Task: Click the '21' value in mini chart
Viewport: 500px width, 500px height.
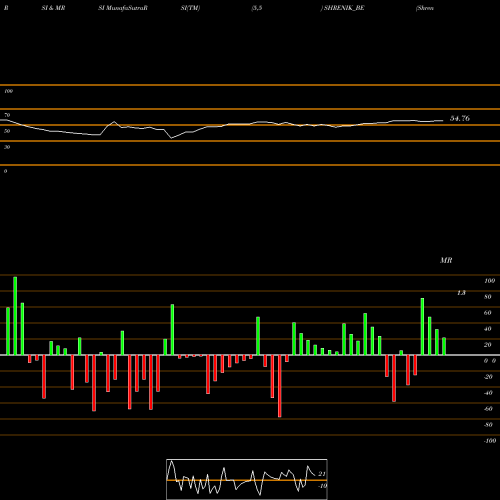Action: (x=322, y=474)
